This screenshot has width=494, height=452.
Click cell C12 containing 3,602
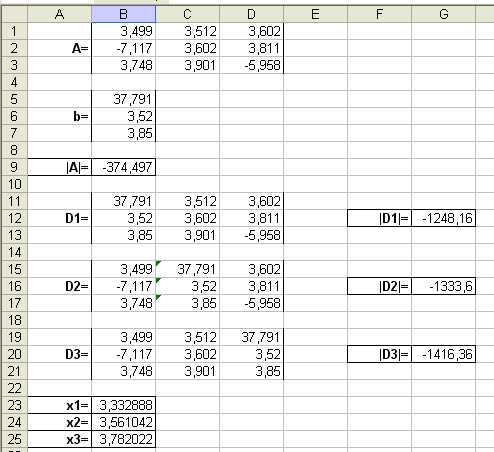click(187, 218)
